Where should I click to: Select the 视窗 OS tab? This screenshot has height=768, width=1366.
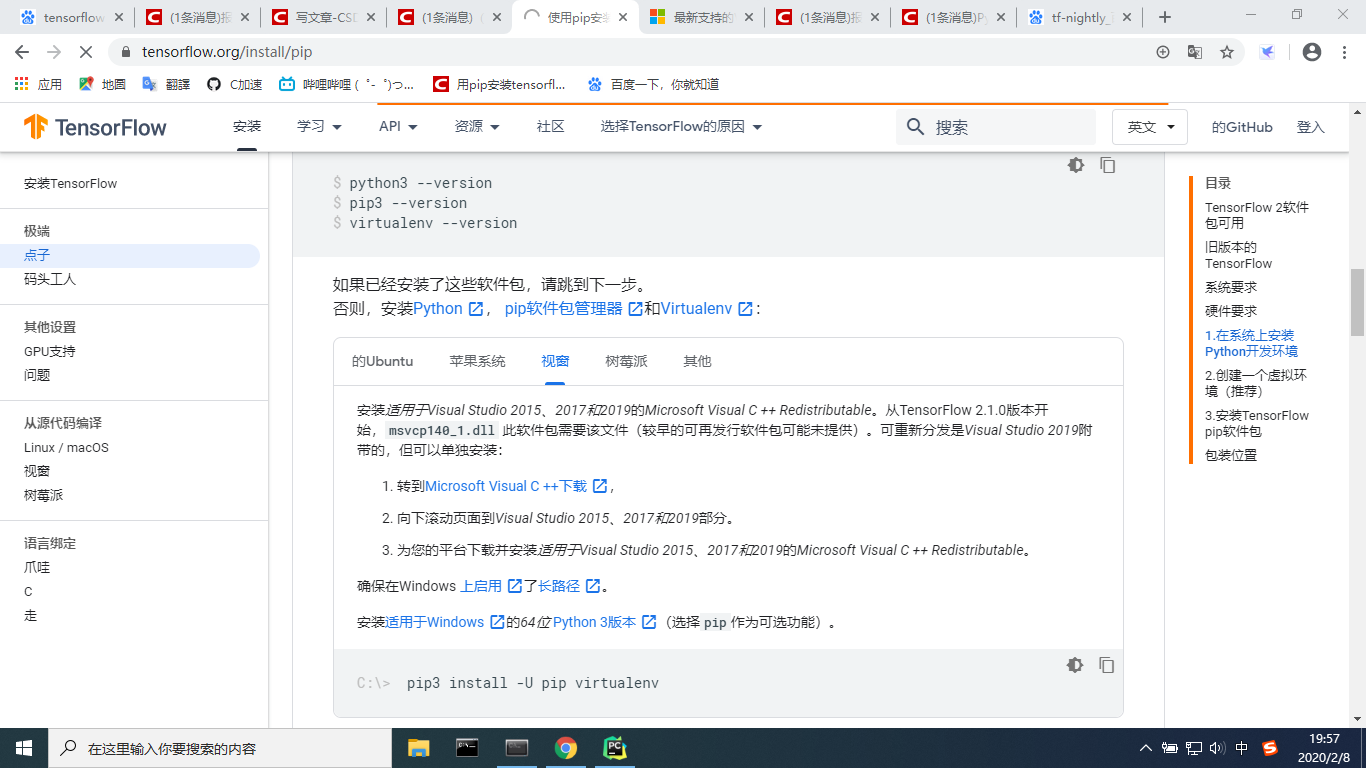pos(555,361)
